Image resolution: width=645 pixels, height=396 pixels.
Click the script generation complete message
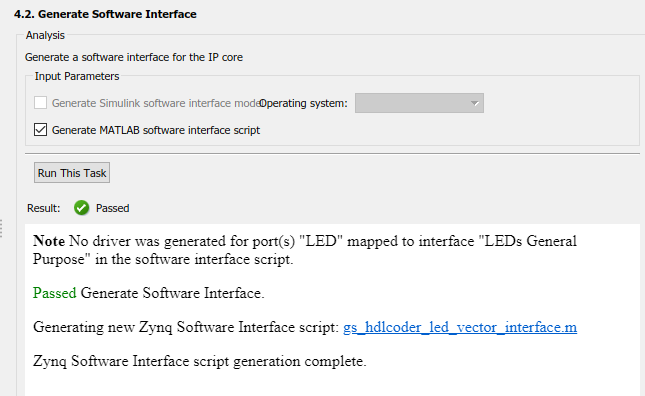[200, 361]
